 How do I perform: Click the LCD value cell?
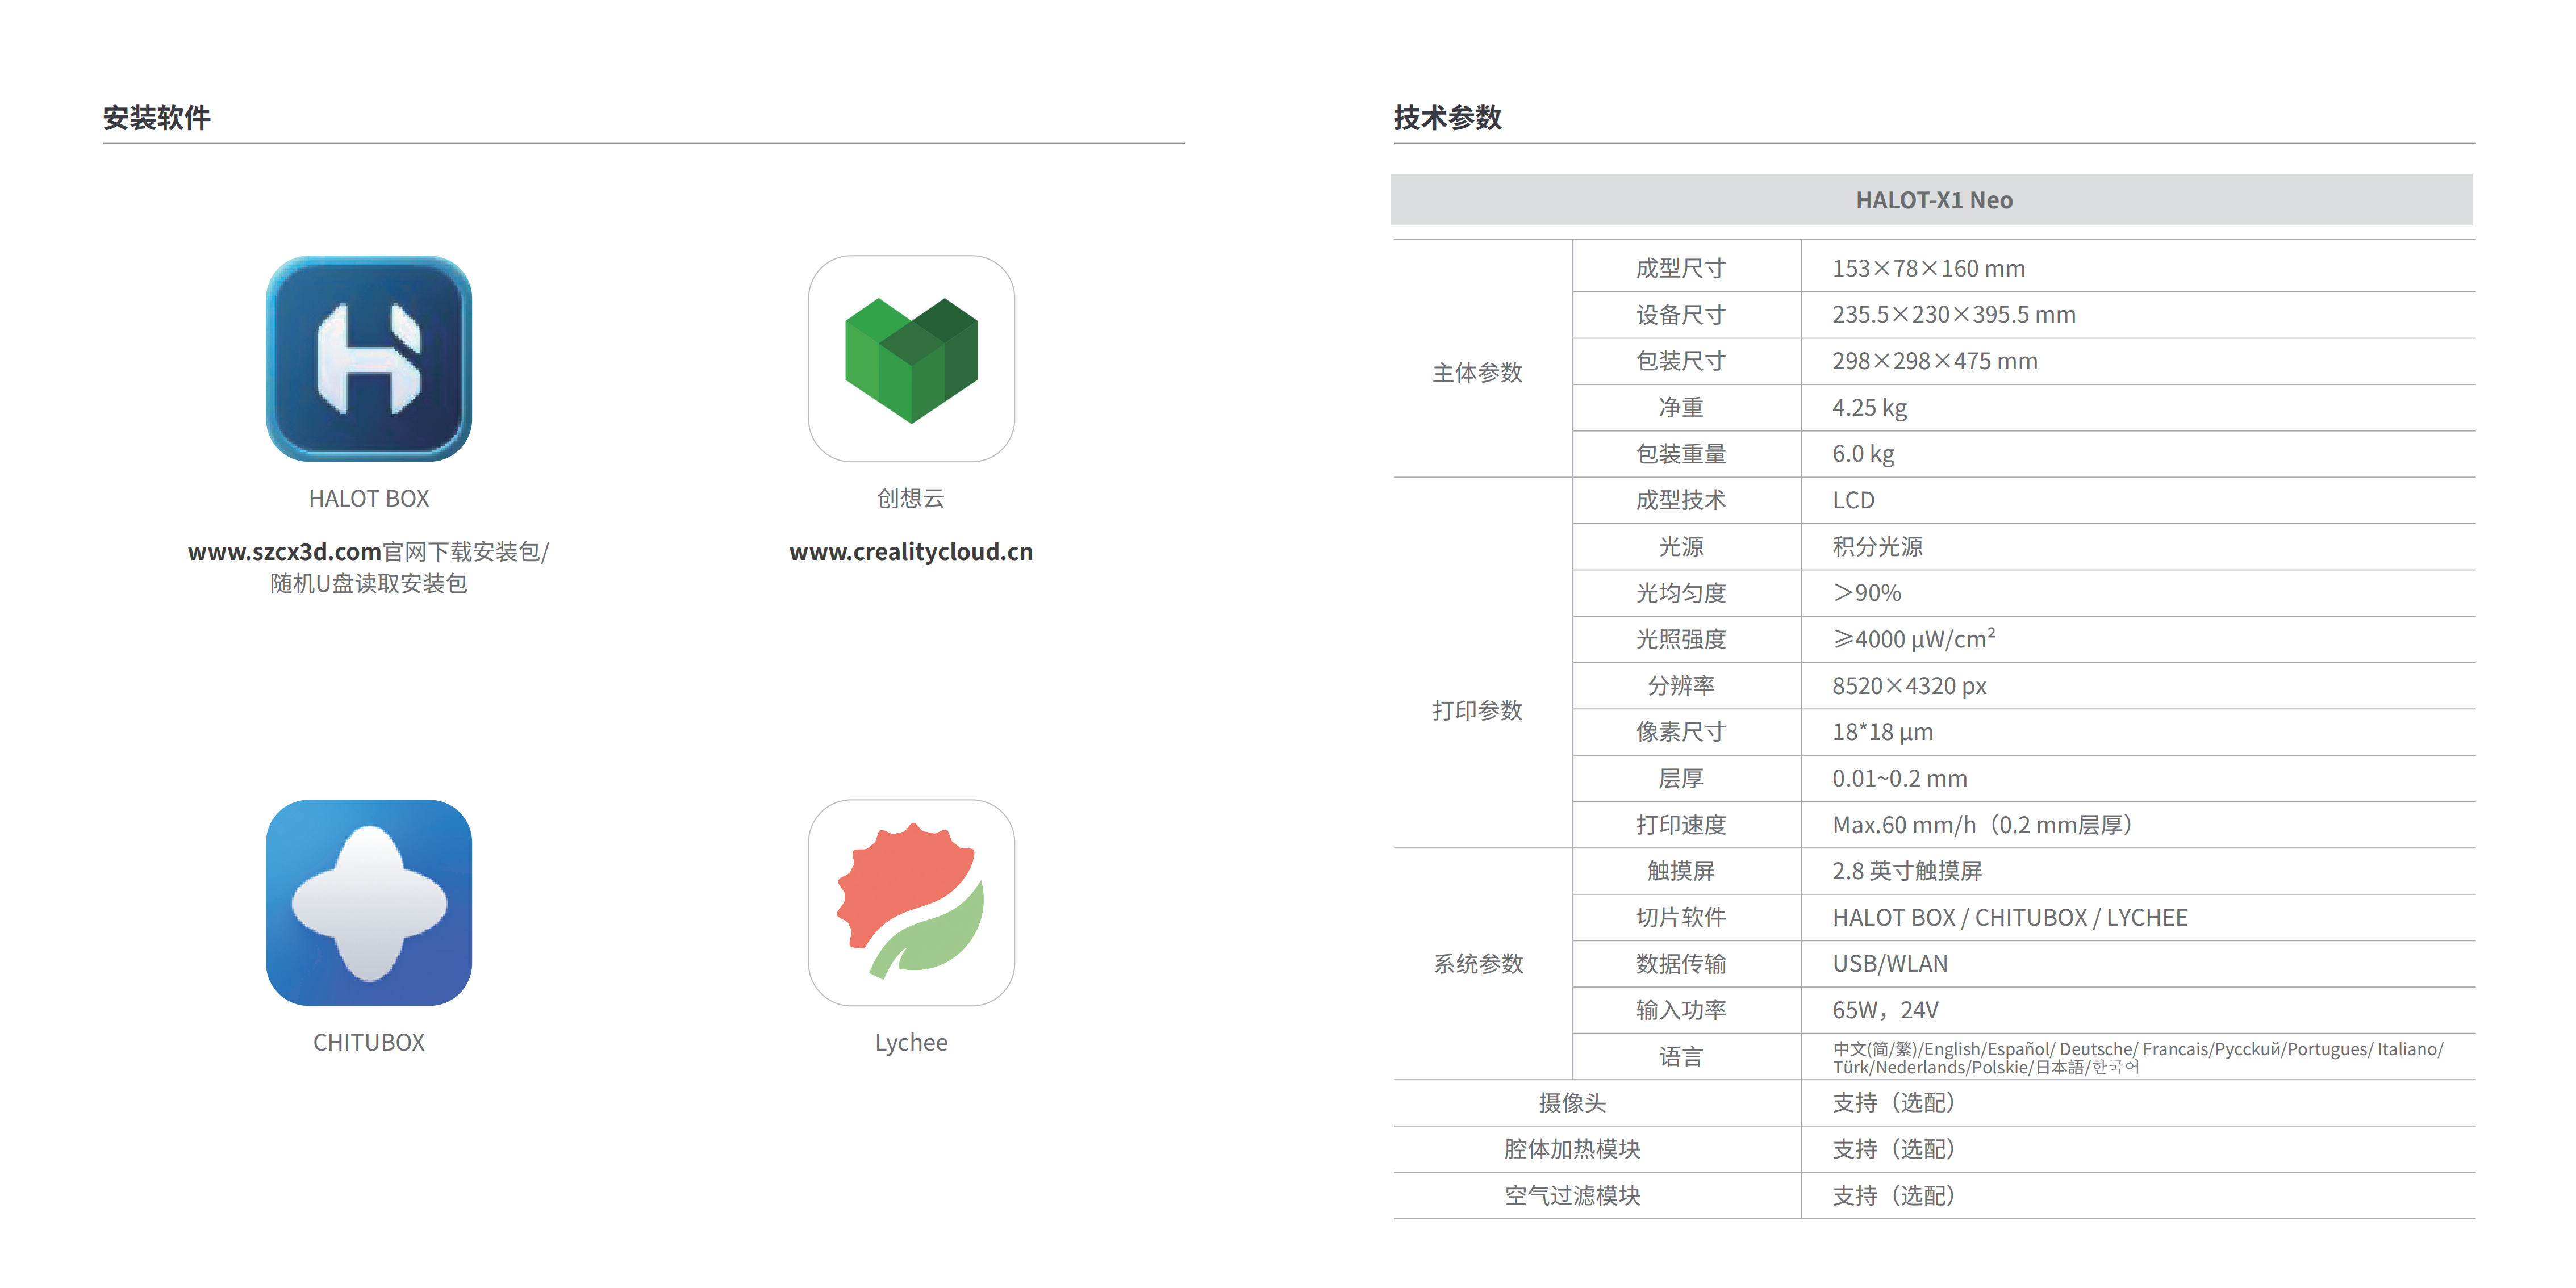1854,500
